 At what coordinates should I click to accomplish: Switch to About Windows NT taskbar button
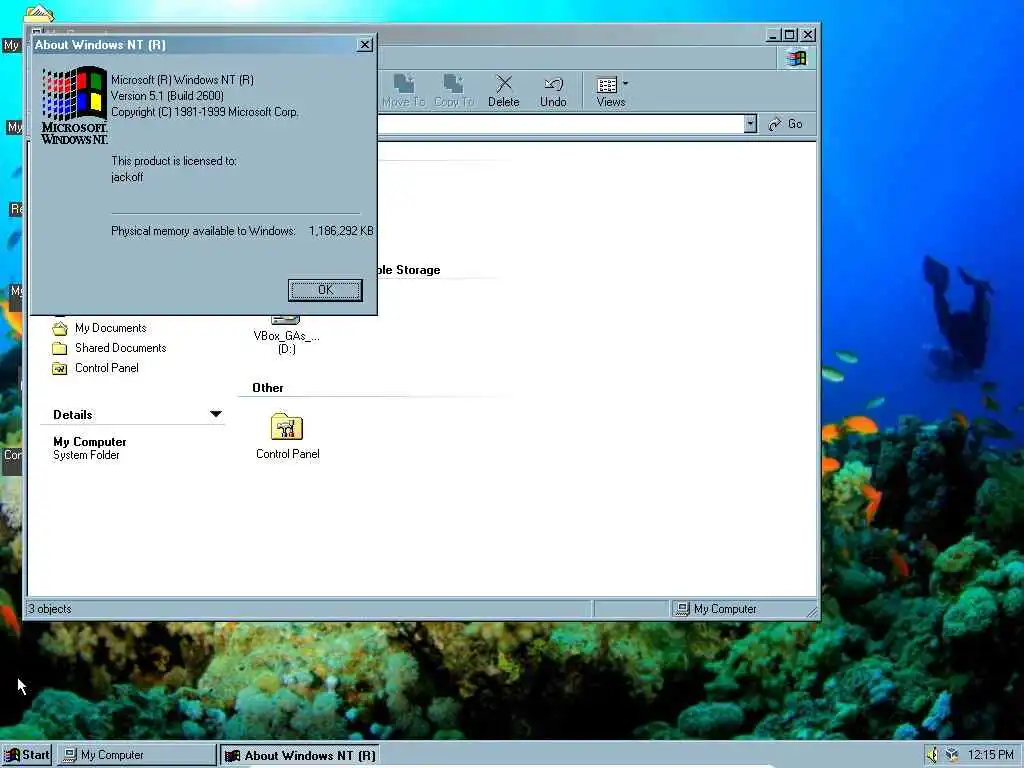[300, 755]
